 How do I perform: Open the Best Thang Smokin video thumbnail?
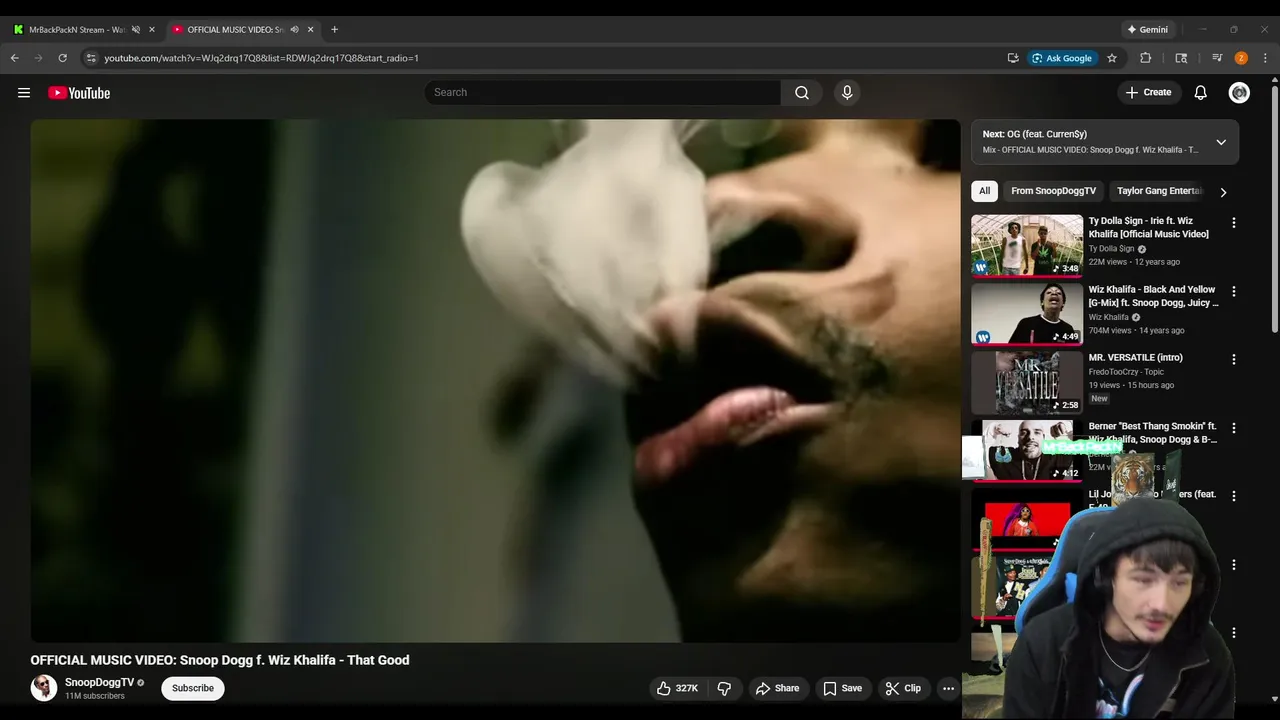1027,450
